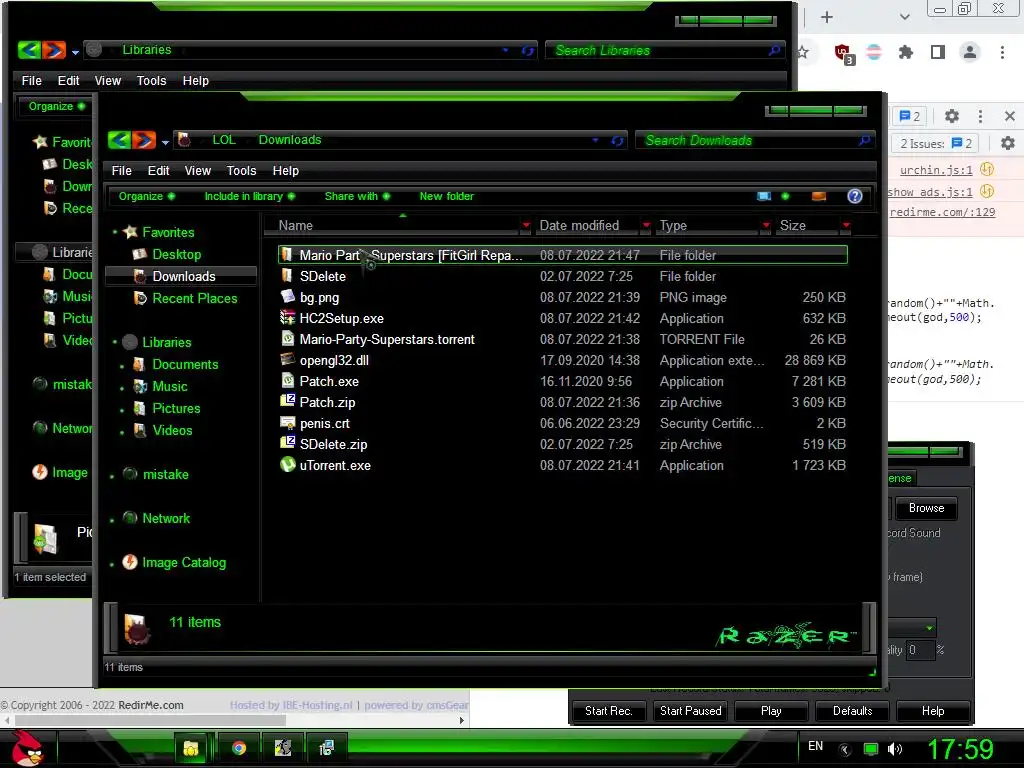Select Desktop in Favorites tree
The height and width of the screenshot is (768, 1024).
point(176,255)
